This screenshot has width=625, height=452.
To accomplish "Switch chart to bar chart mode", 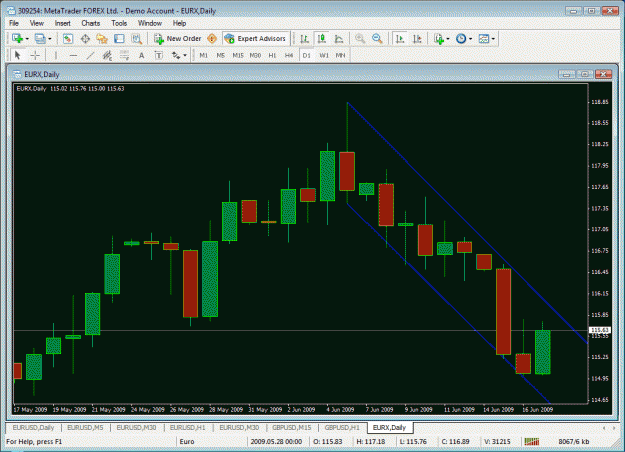I will [305, 39].
